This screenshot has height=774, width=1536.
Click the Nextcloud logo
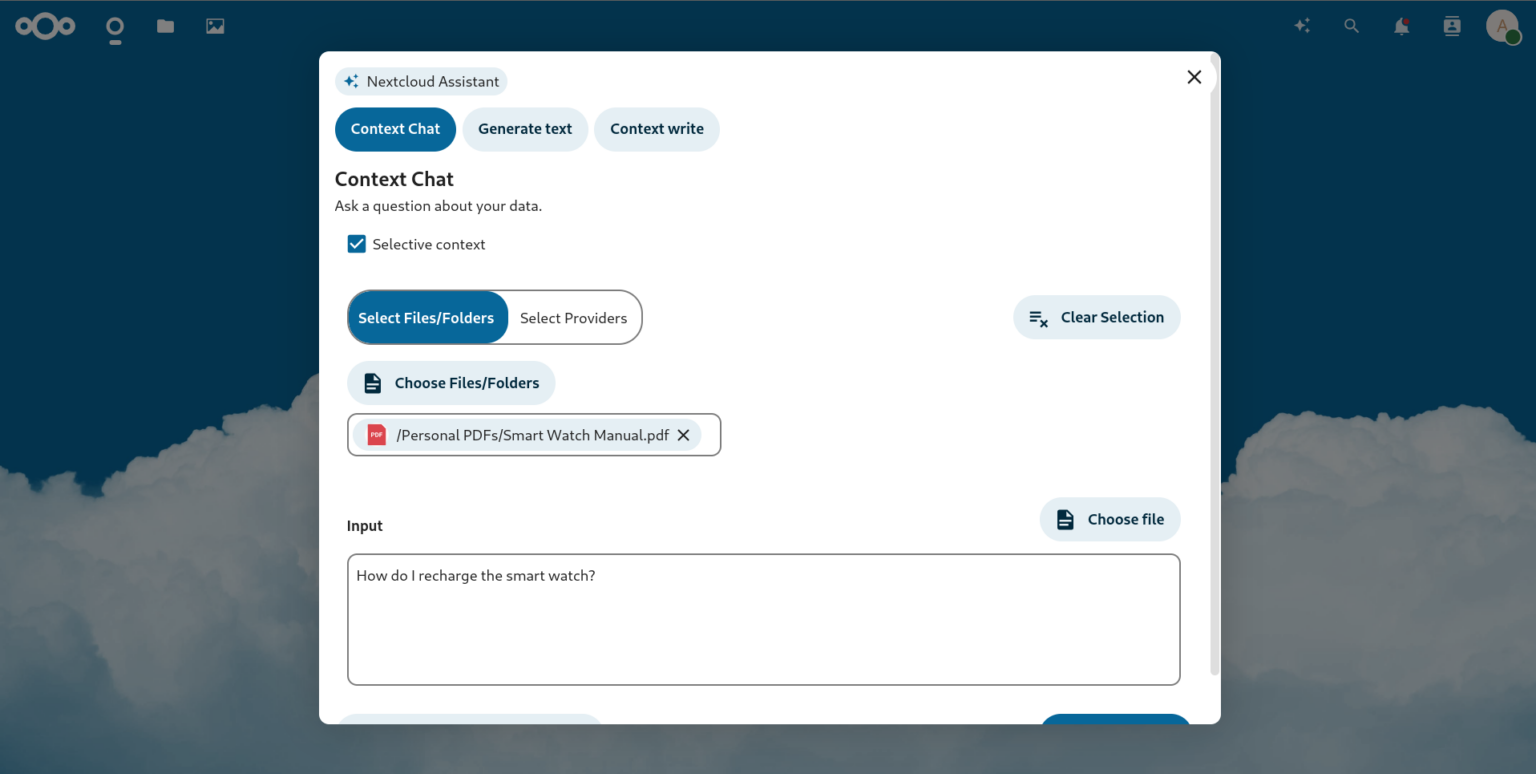pos(45,26)
